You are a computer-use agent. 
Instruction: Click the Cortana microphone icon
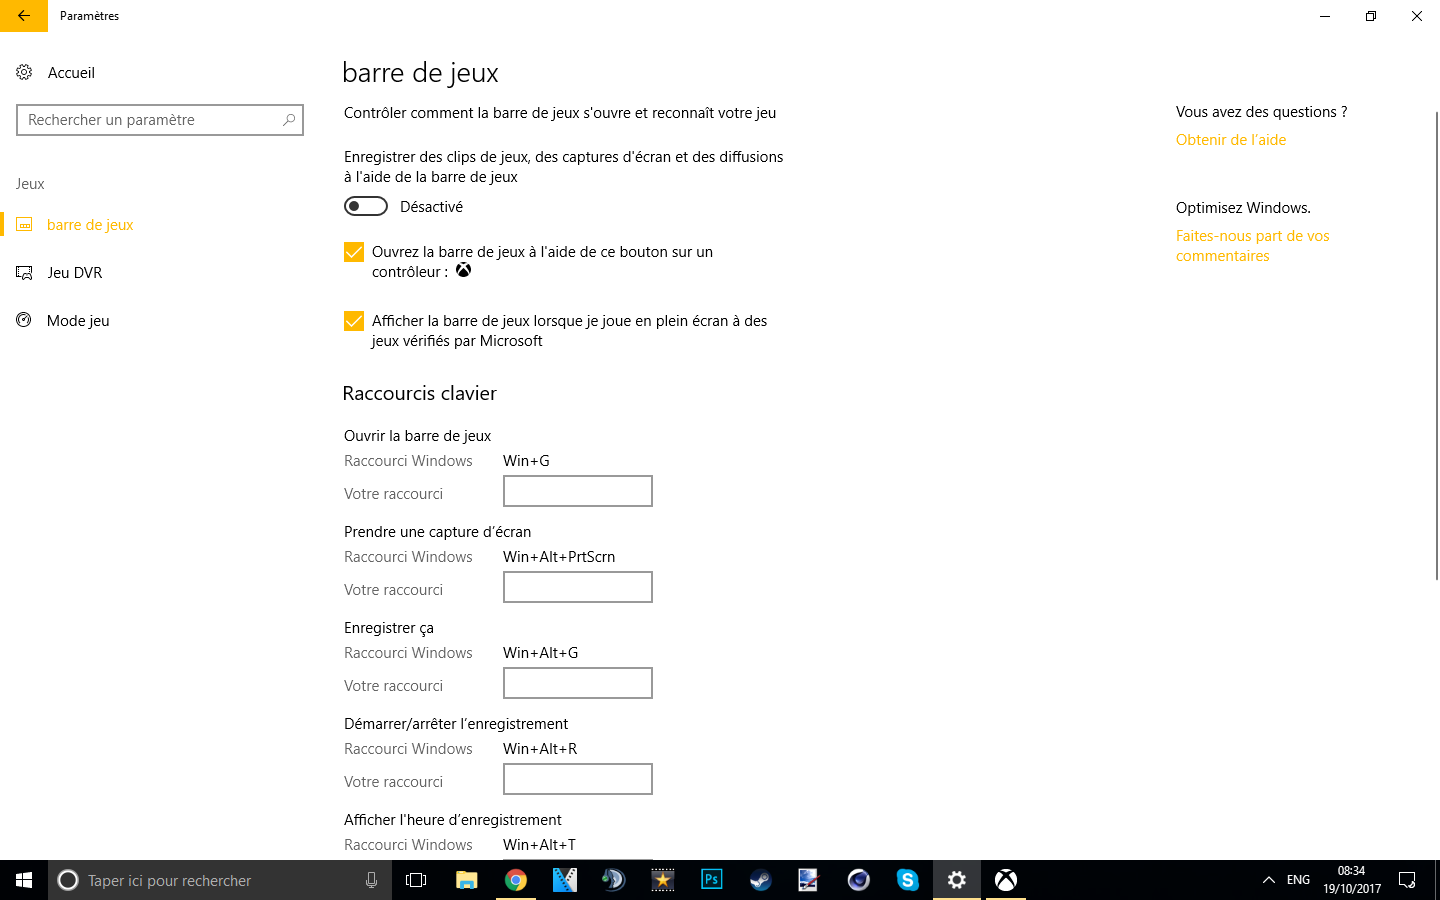(x=371, y=880)
